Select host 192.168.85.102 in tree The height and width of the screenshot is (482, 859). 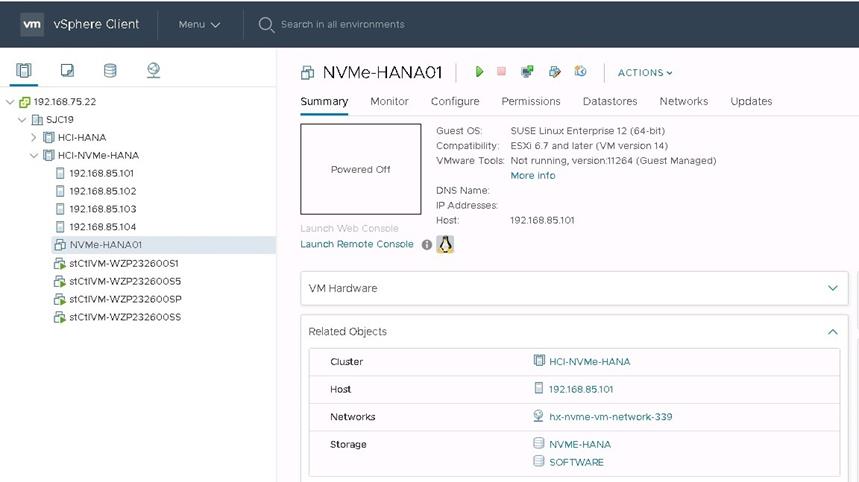coord(102,191)
